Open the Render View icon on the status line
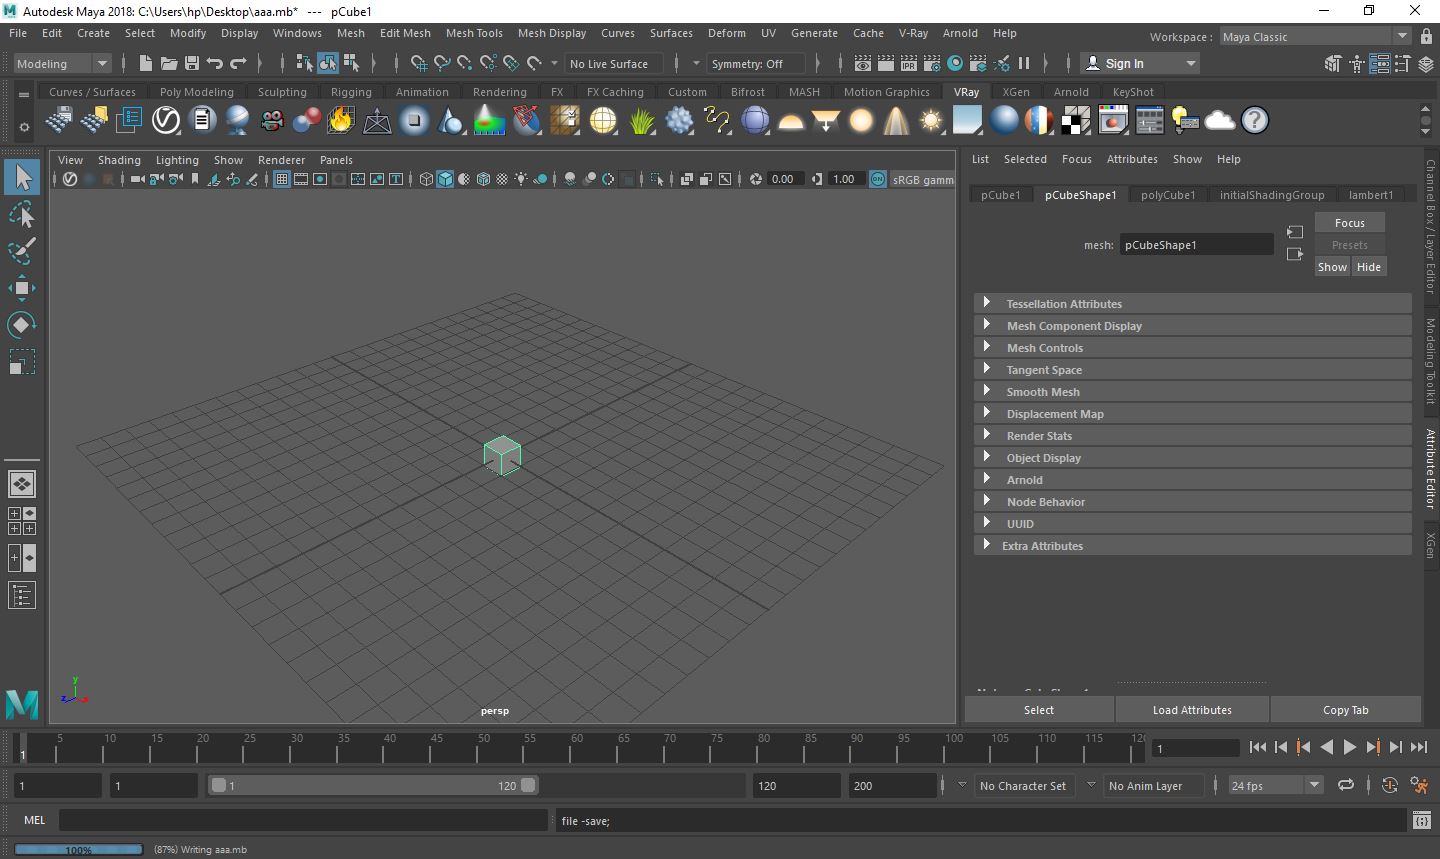This screenshot has width=1440, height=859. (863, 63)
